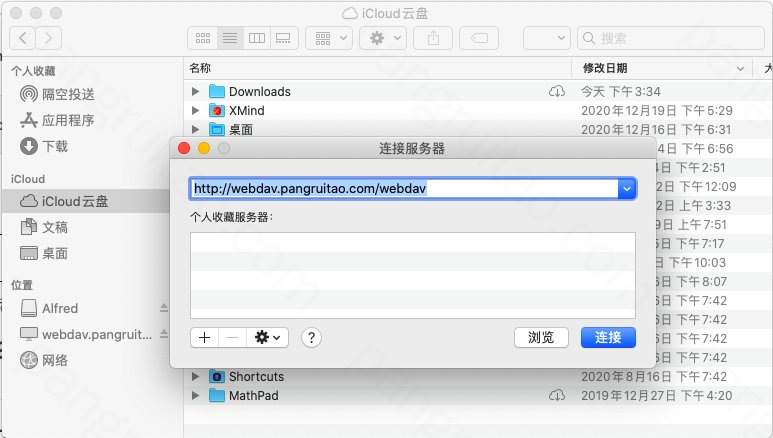This screenshot has height=438, width=773.
Task: Click the favorite servers list area
Action: point(413,275)
